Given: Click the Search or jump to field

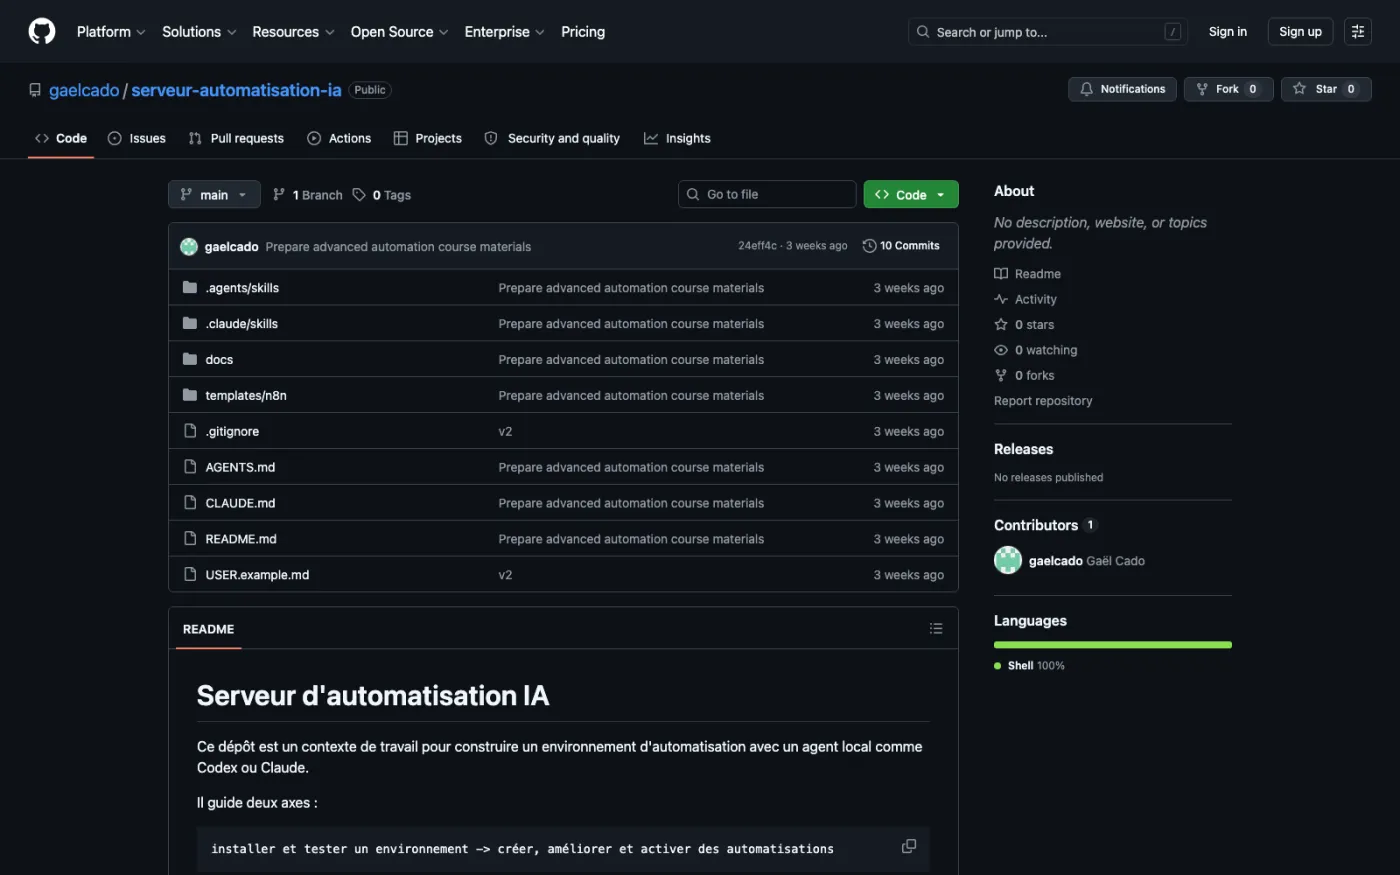Looking at the screenshot, I should (1047, 32).
